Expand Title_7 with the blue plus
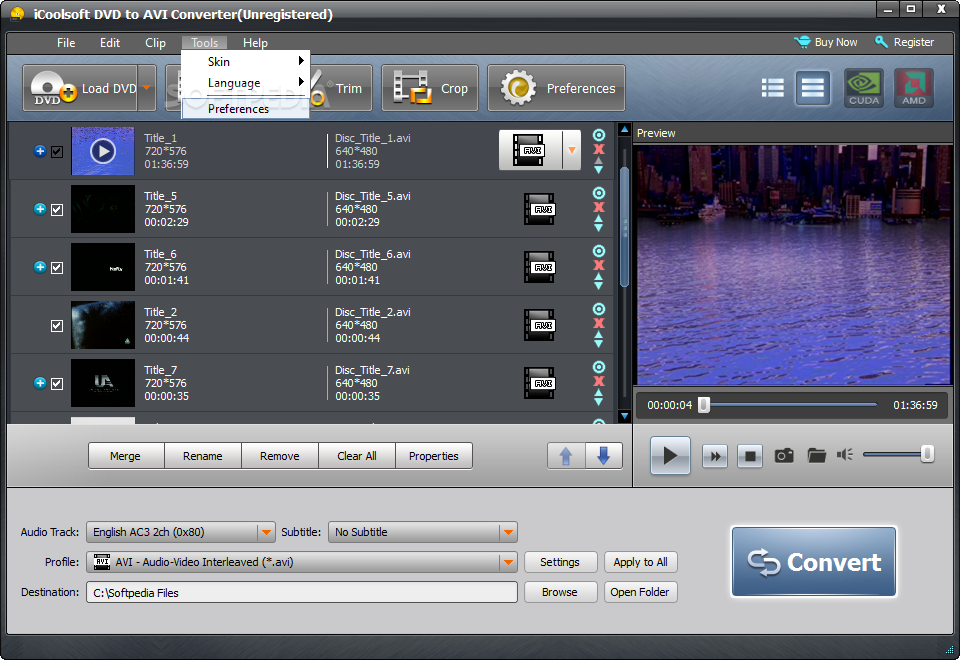Viewport: 960px width, 660px height. click(40, 383)
